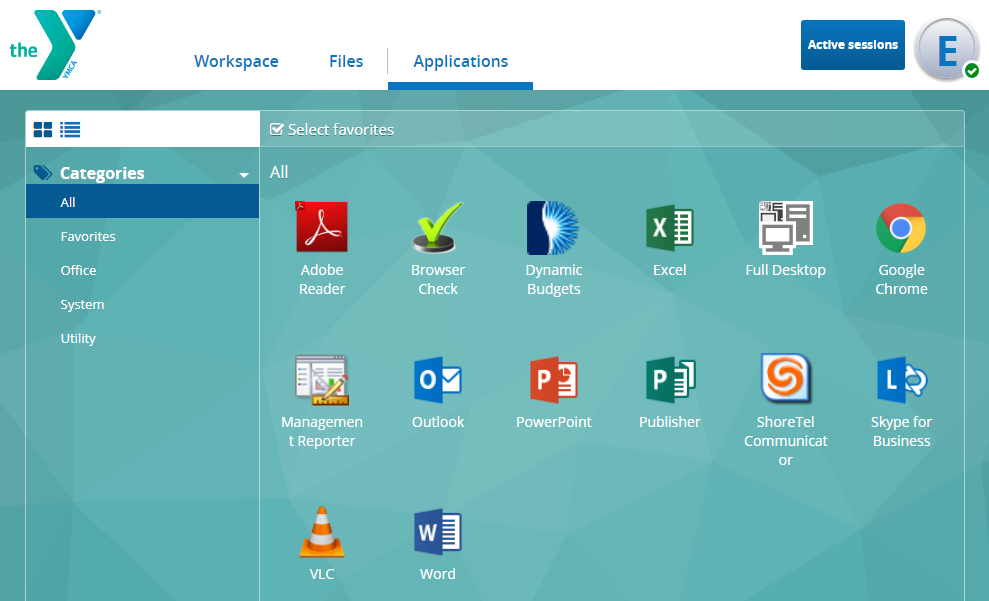Launch the Full Desktop session

pos(785,227)
